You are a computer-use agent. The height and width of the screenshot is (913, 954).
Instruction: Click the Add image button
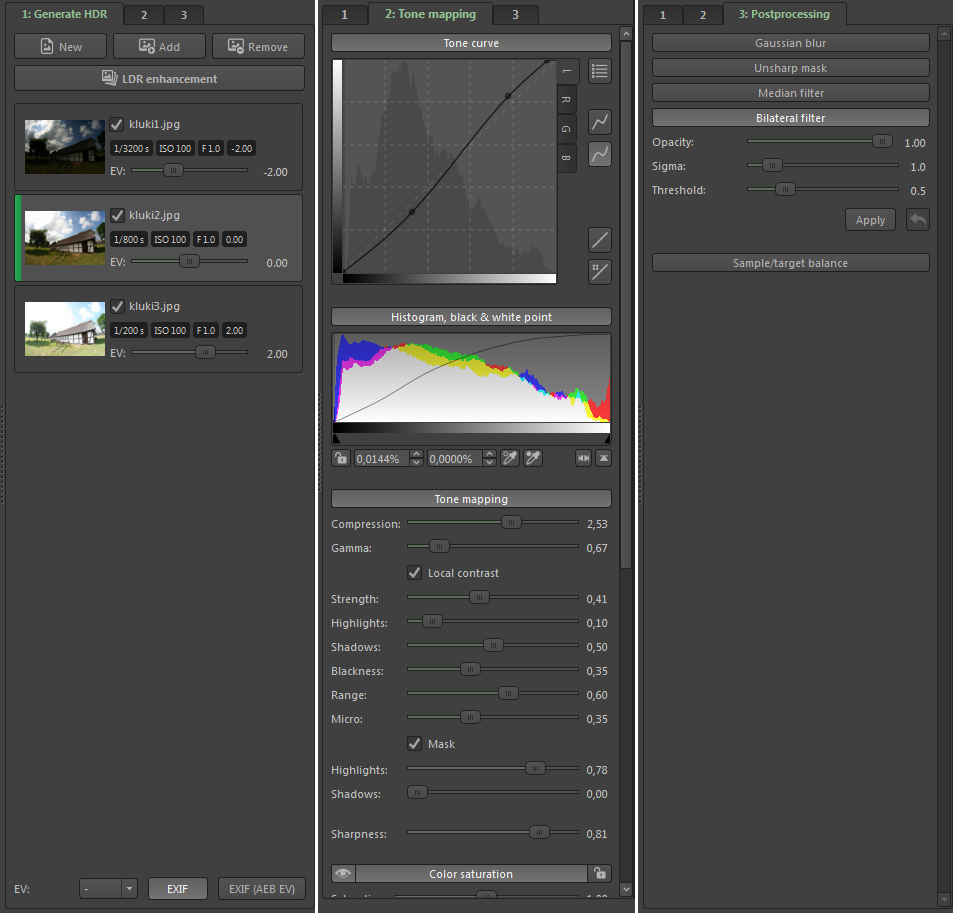point(159,46)
